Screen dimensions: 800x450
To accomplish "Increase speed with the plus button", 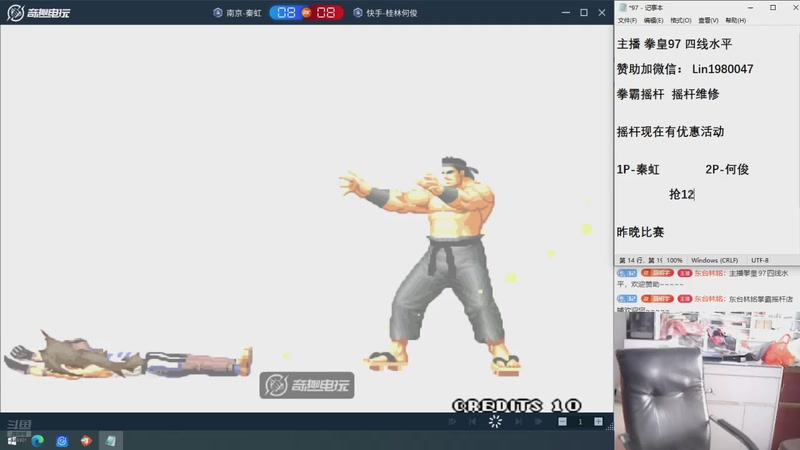I will click(x=598, y=421).
